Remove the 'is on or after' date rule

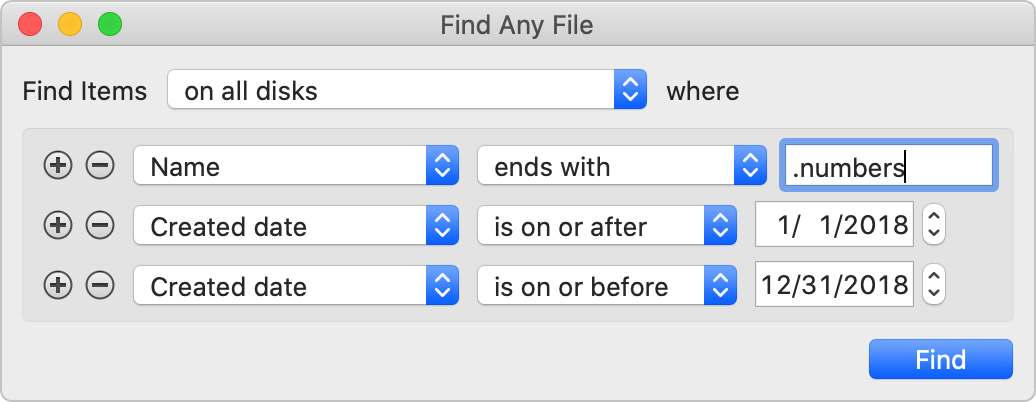tap(99, 226)
